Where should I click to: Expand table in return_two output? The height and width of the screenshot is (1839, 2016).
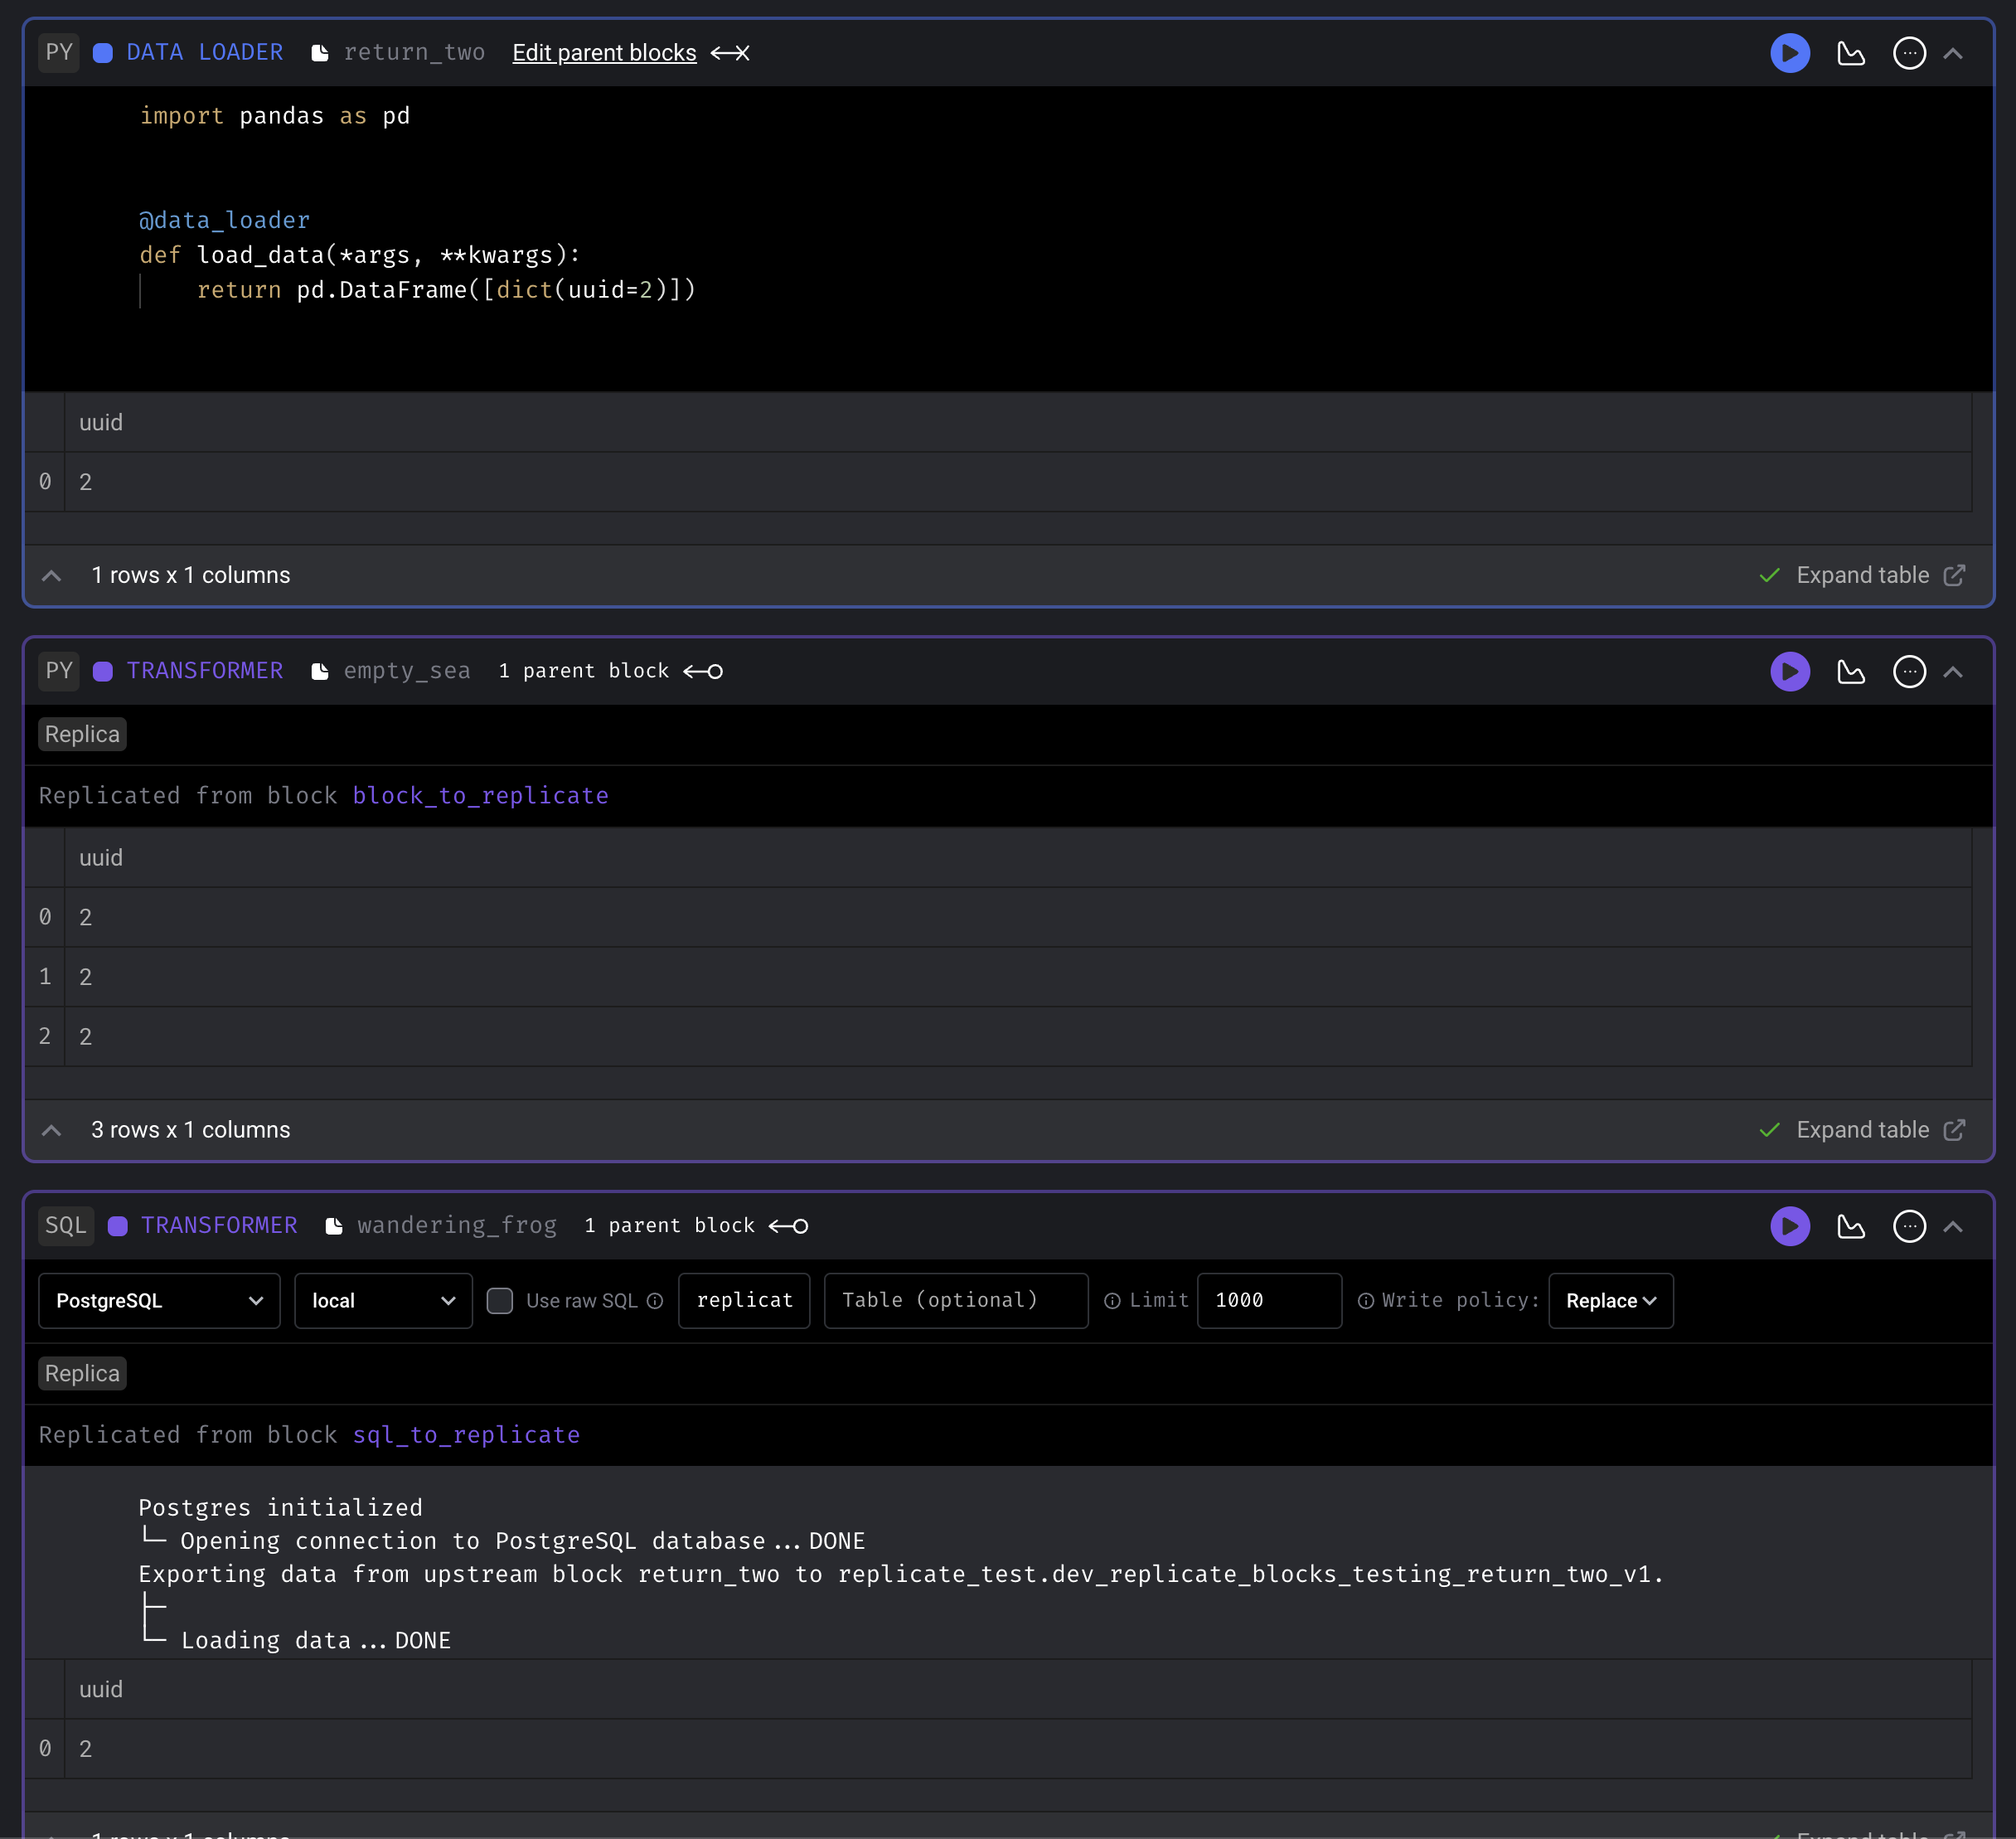[x=1862, y=575]
